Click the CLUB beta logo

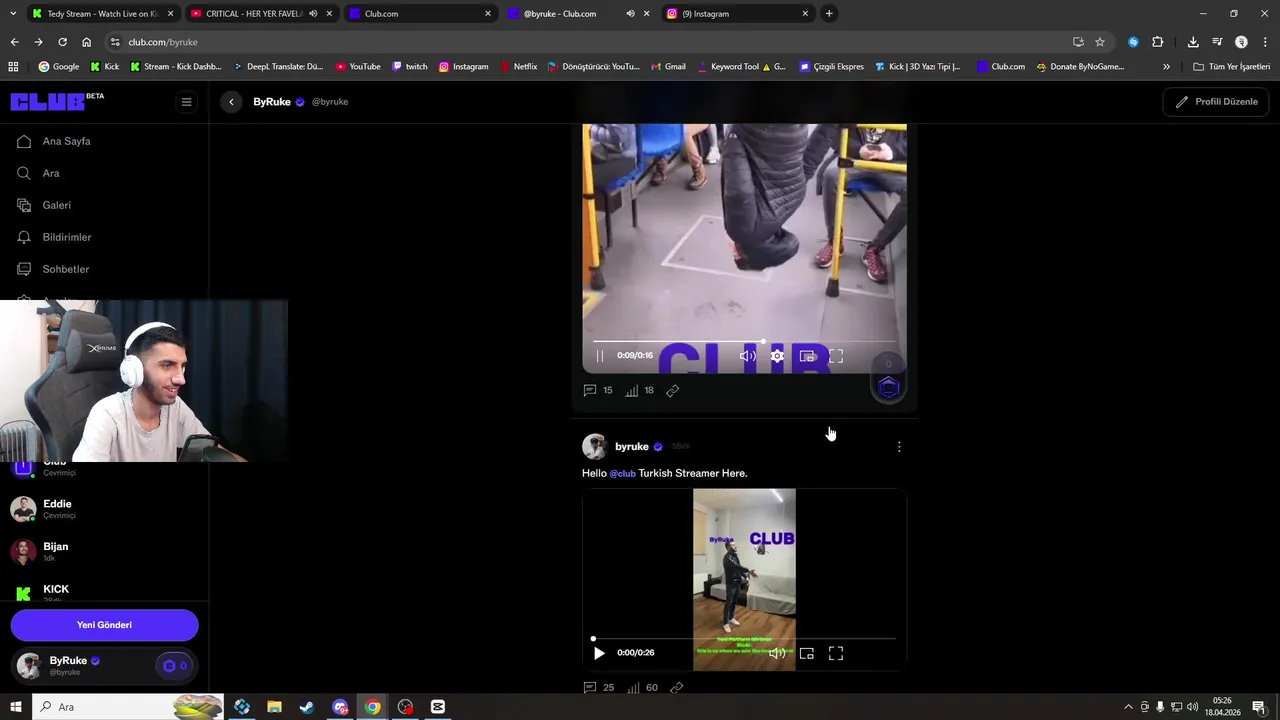point(57,101)
